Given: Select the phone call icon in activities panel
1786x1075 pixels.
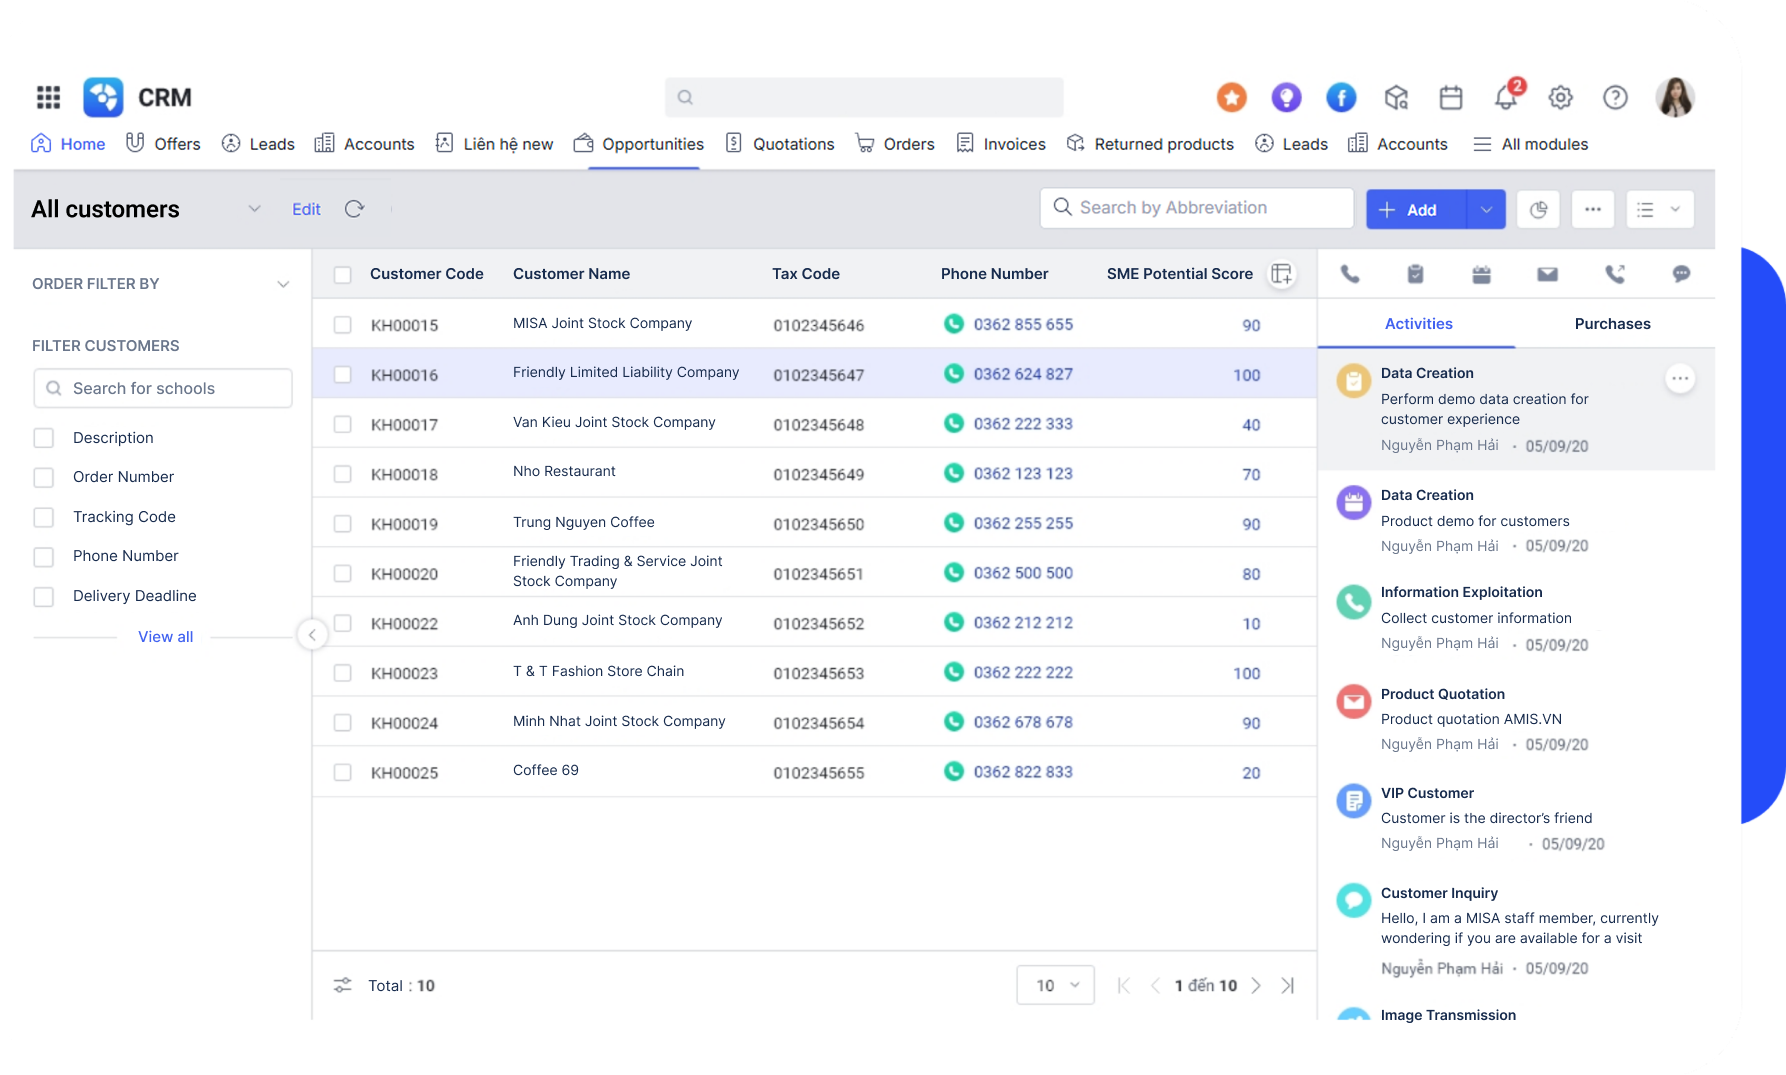Looking at the screenshot, I should pos(1352,273).
